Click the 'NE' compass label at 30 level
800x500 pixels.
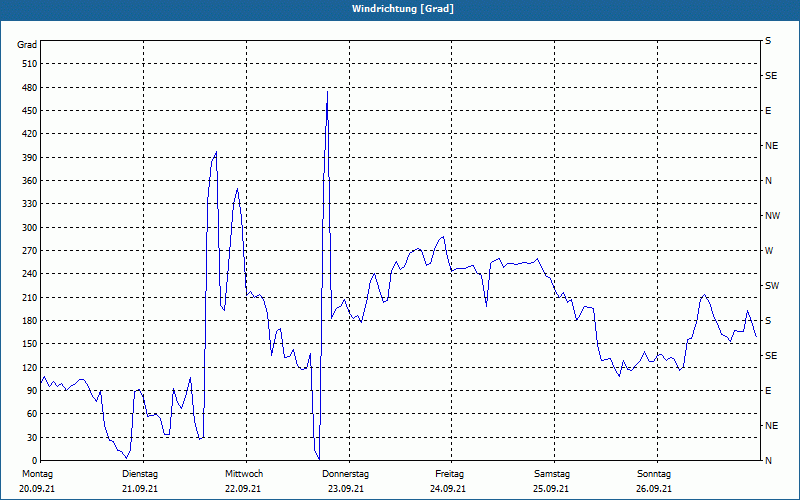pos(771,426)
